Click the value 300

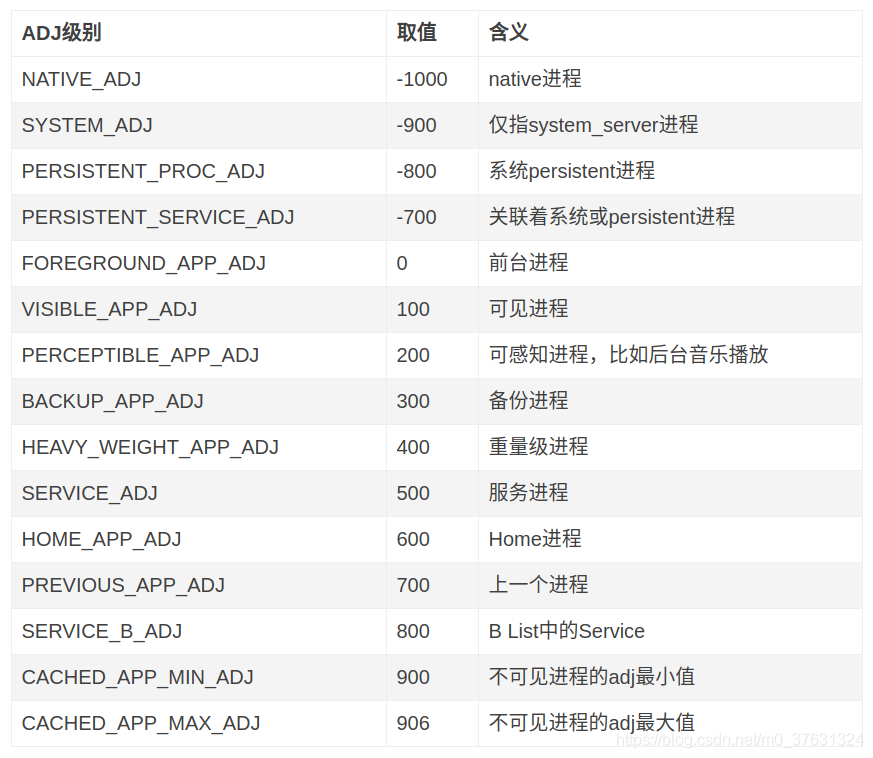pyautogui.click(x=413, y=402)
